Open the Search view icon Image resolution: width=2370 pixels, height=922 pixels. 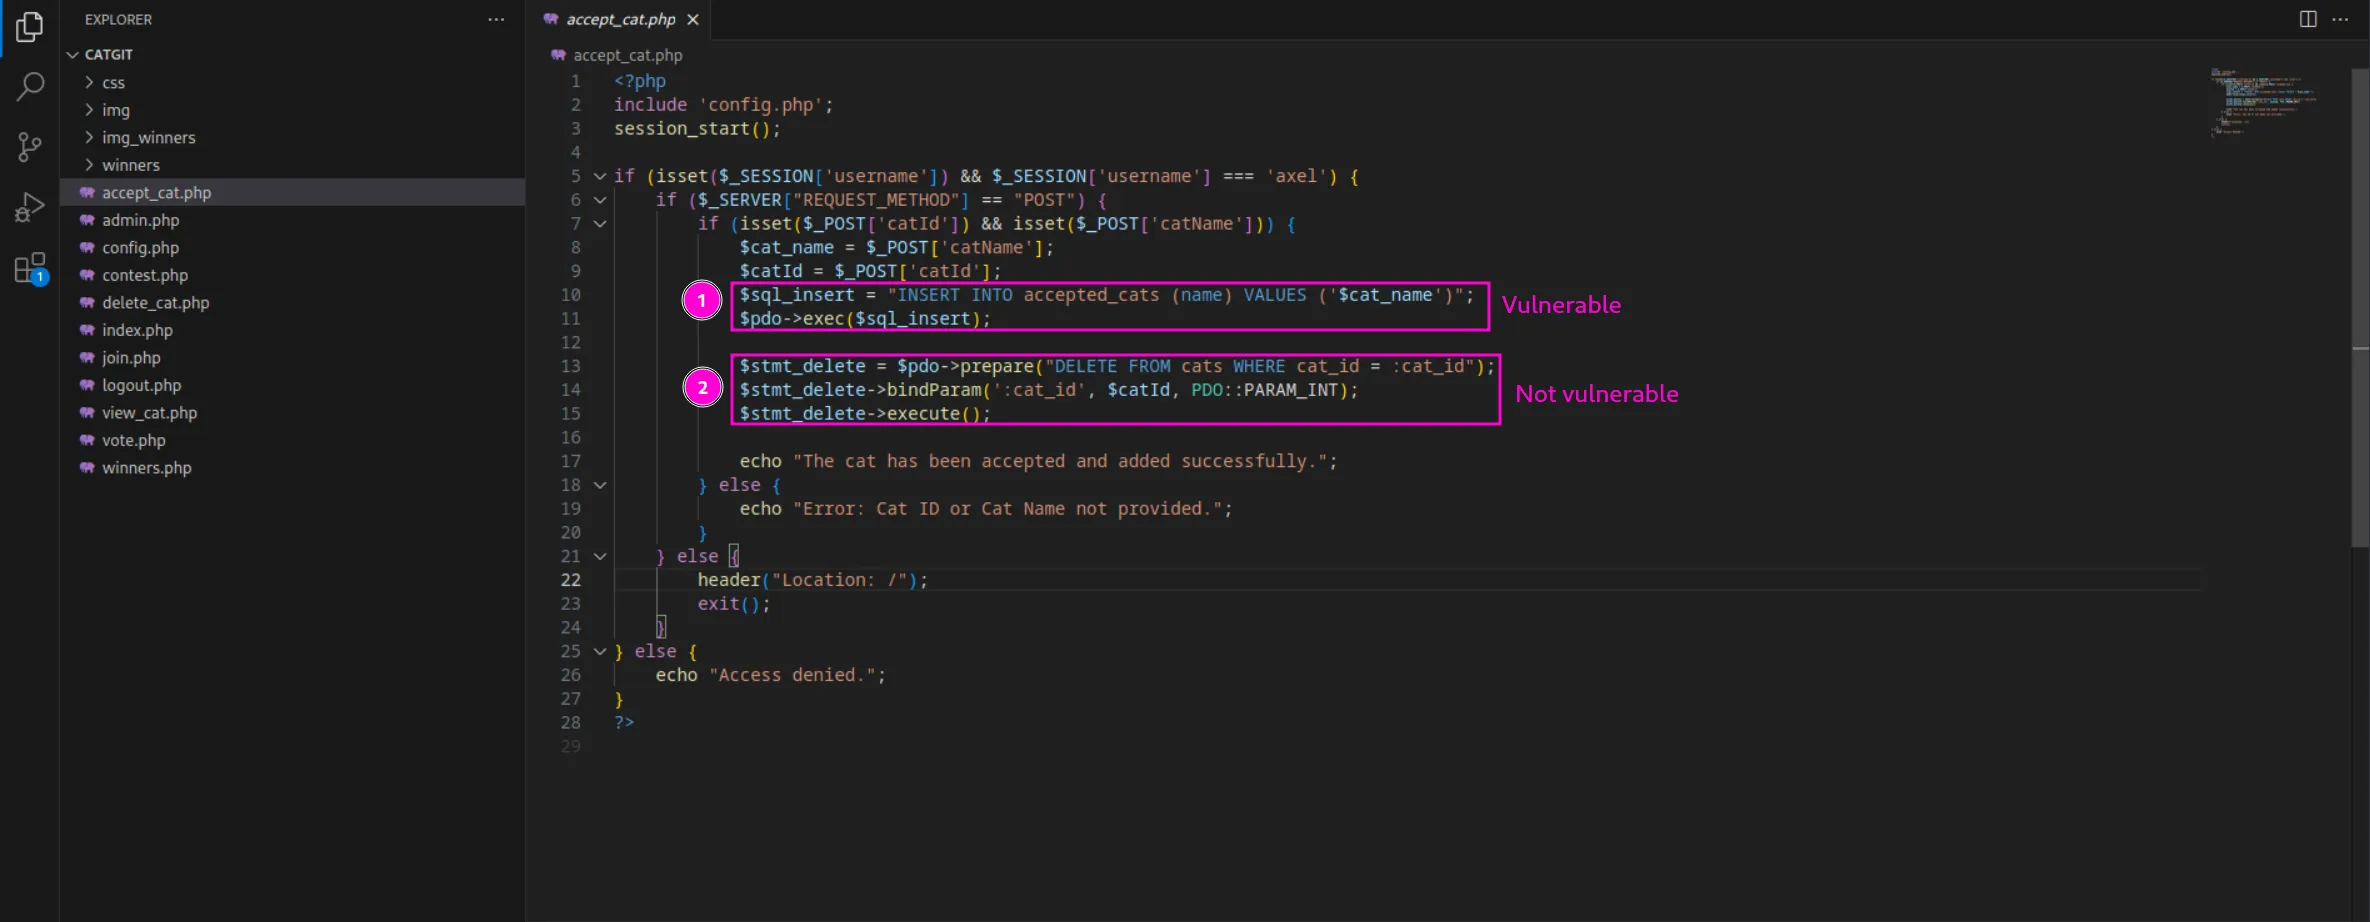(x=30, y=87)
